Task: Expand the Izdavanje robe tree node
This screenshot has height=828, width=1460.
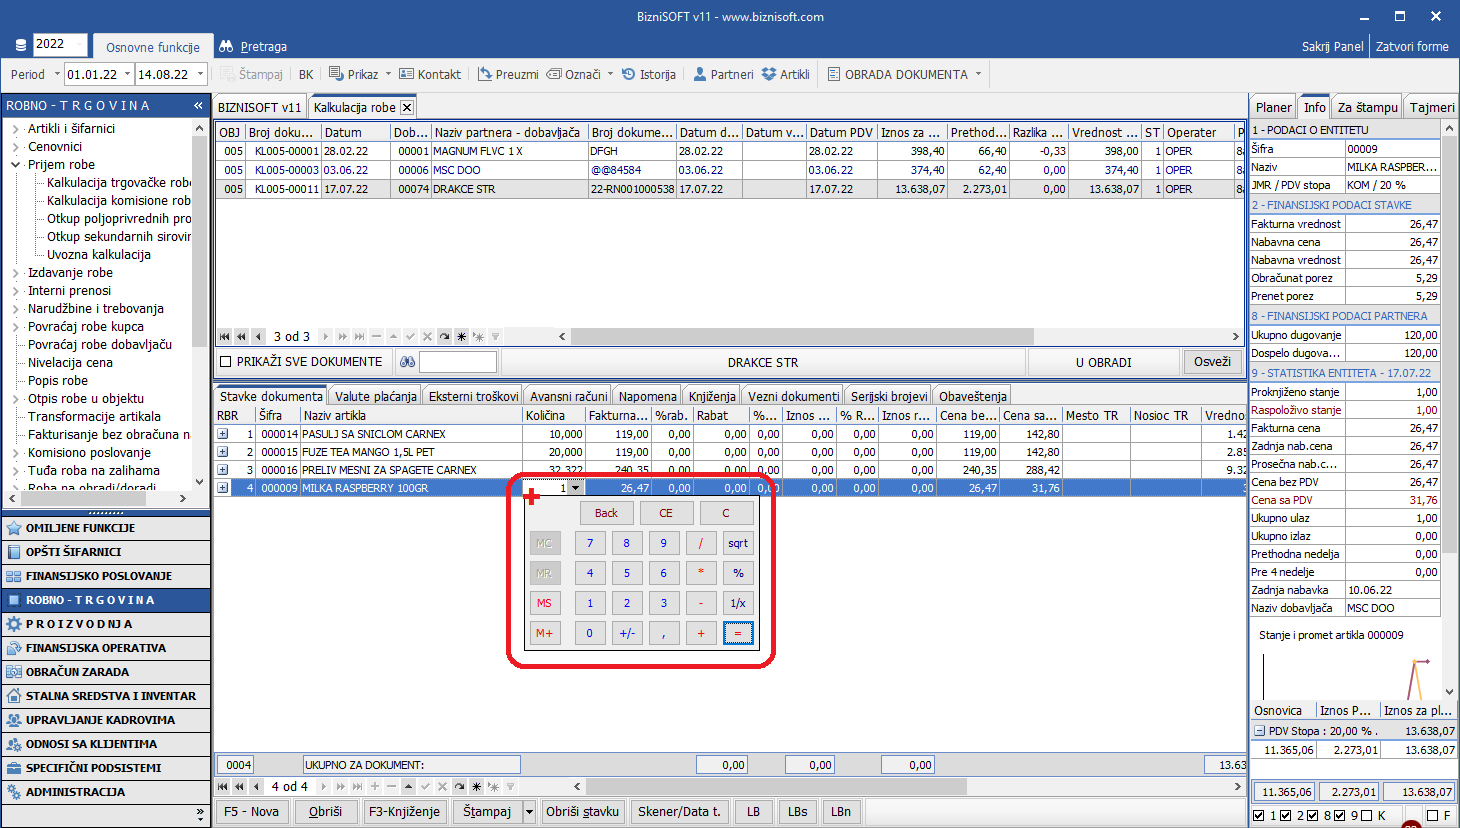Action: pos(16,273)
